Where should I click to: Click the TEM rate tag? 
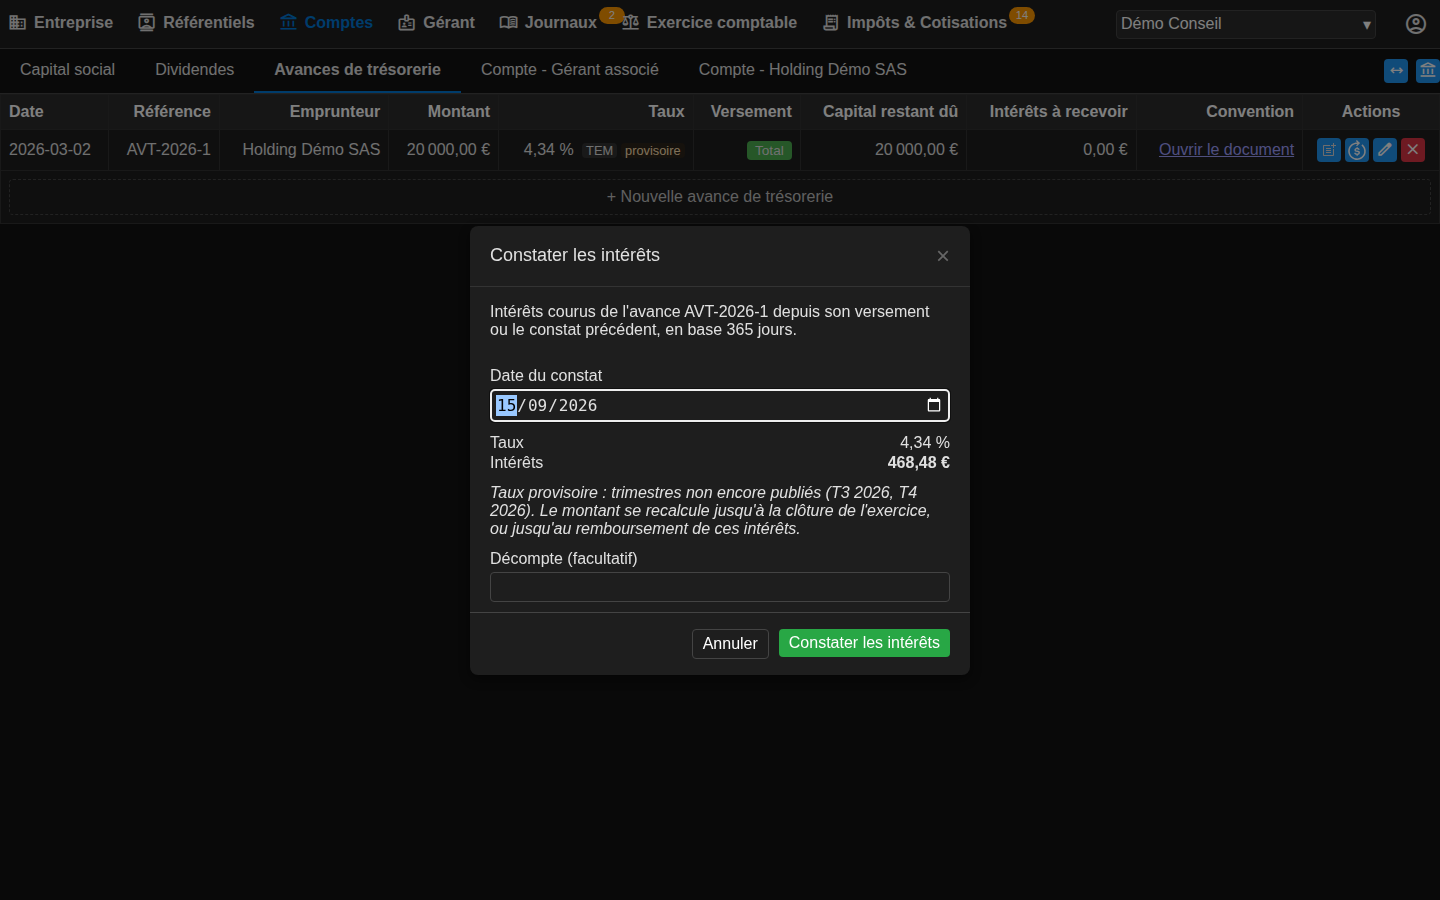(599, 151)
